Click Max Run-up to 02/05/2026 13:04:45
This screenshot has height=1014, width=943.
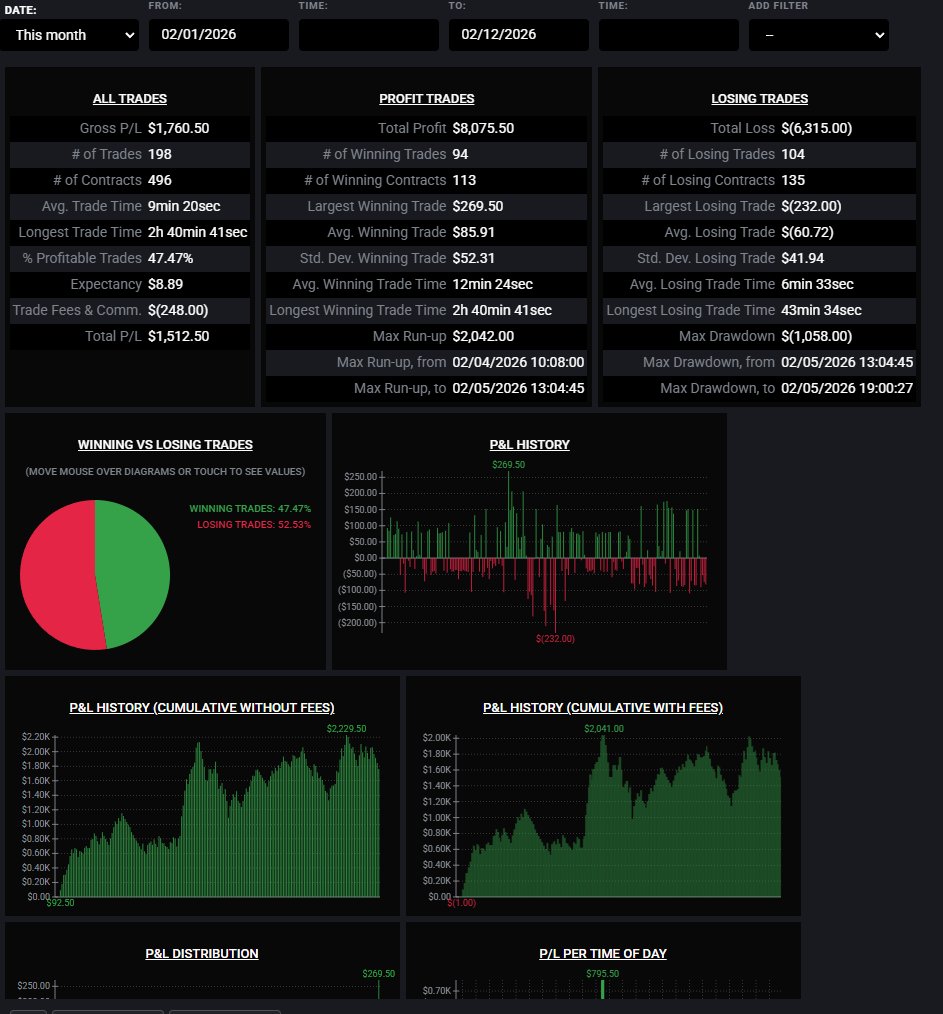coord(518,388)
